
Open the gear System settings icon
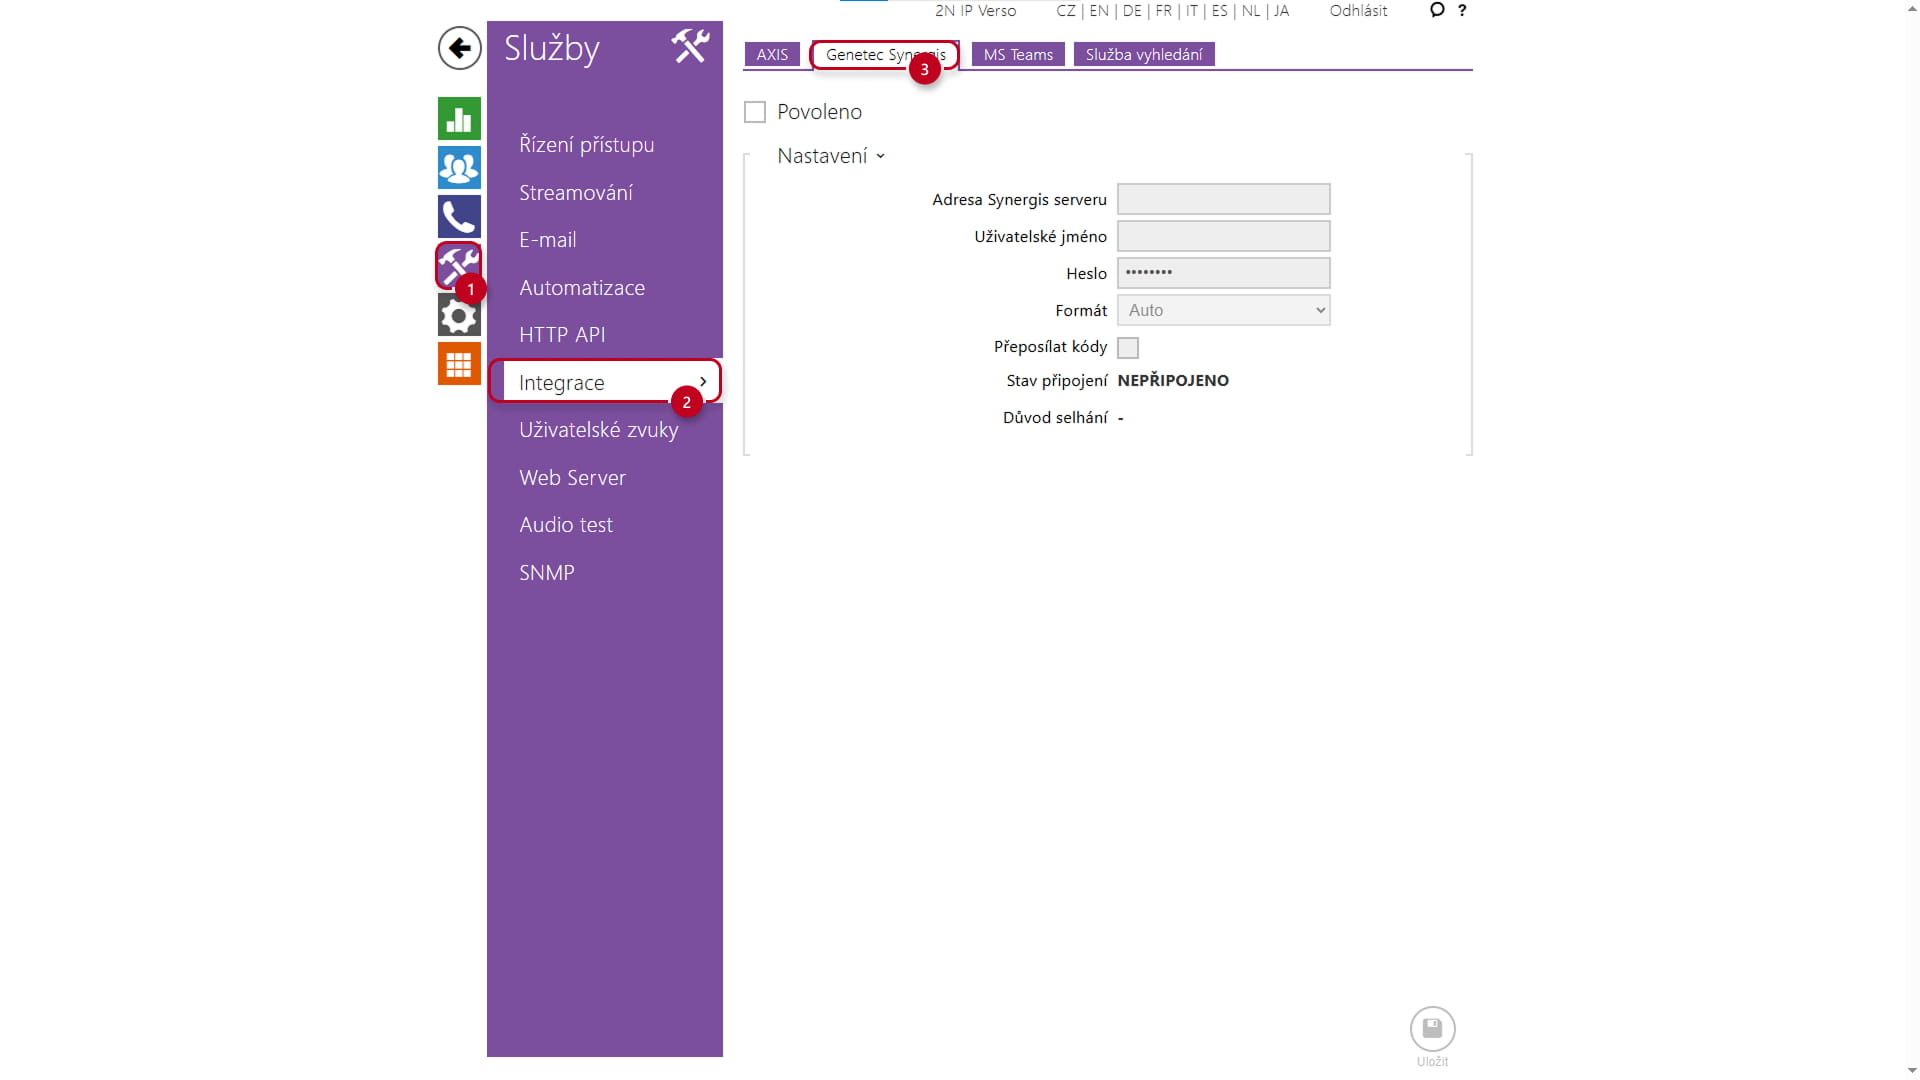coord(459,316)
